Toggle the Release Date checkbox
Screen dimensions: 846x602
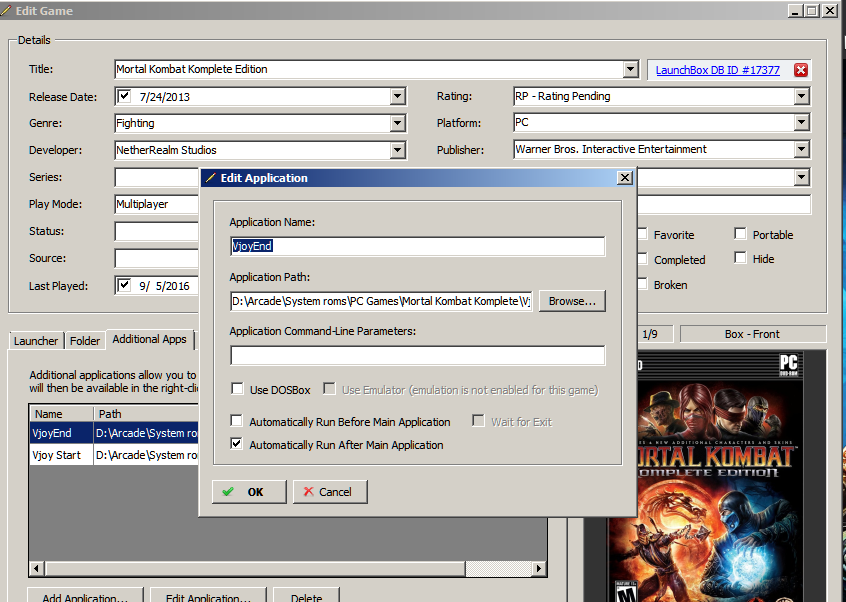pyautogui.click(x=124, y=96)
